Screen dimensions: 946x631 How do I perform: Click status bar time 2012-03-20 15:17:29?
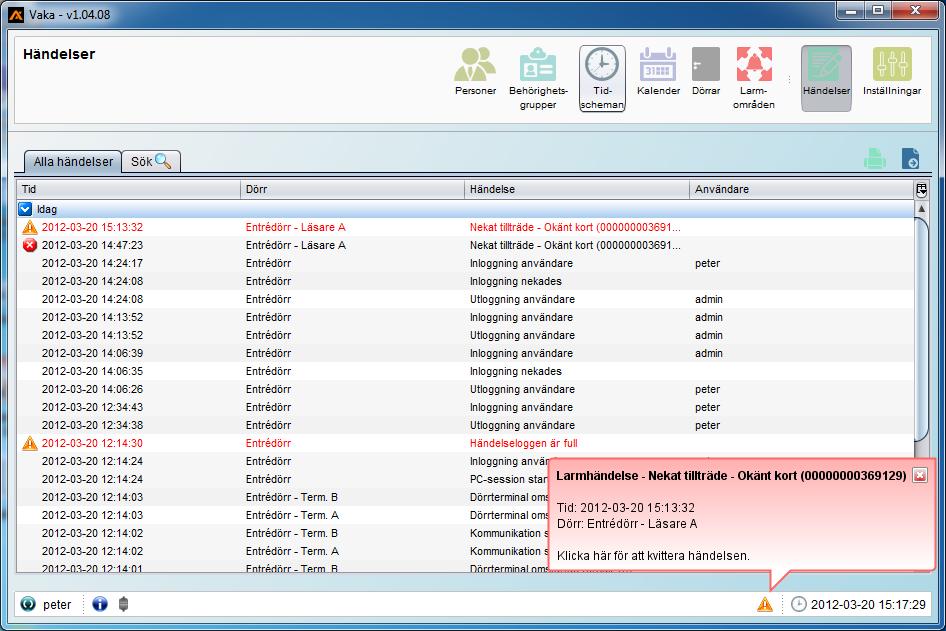868,604
